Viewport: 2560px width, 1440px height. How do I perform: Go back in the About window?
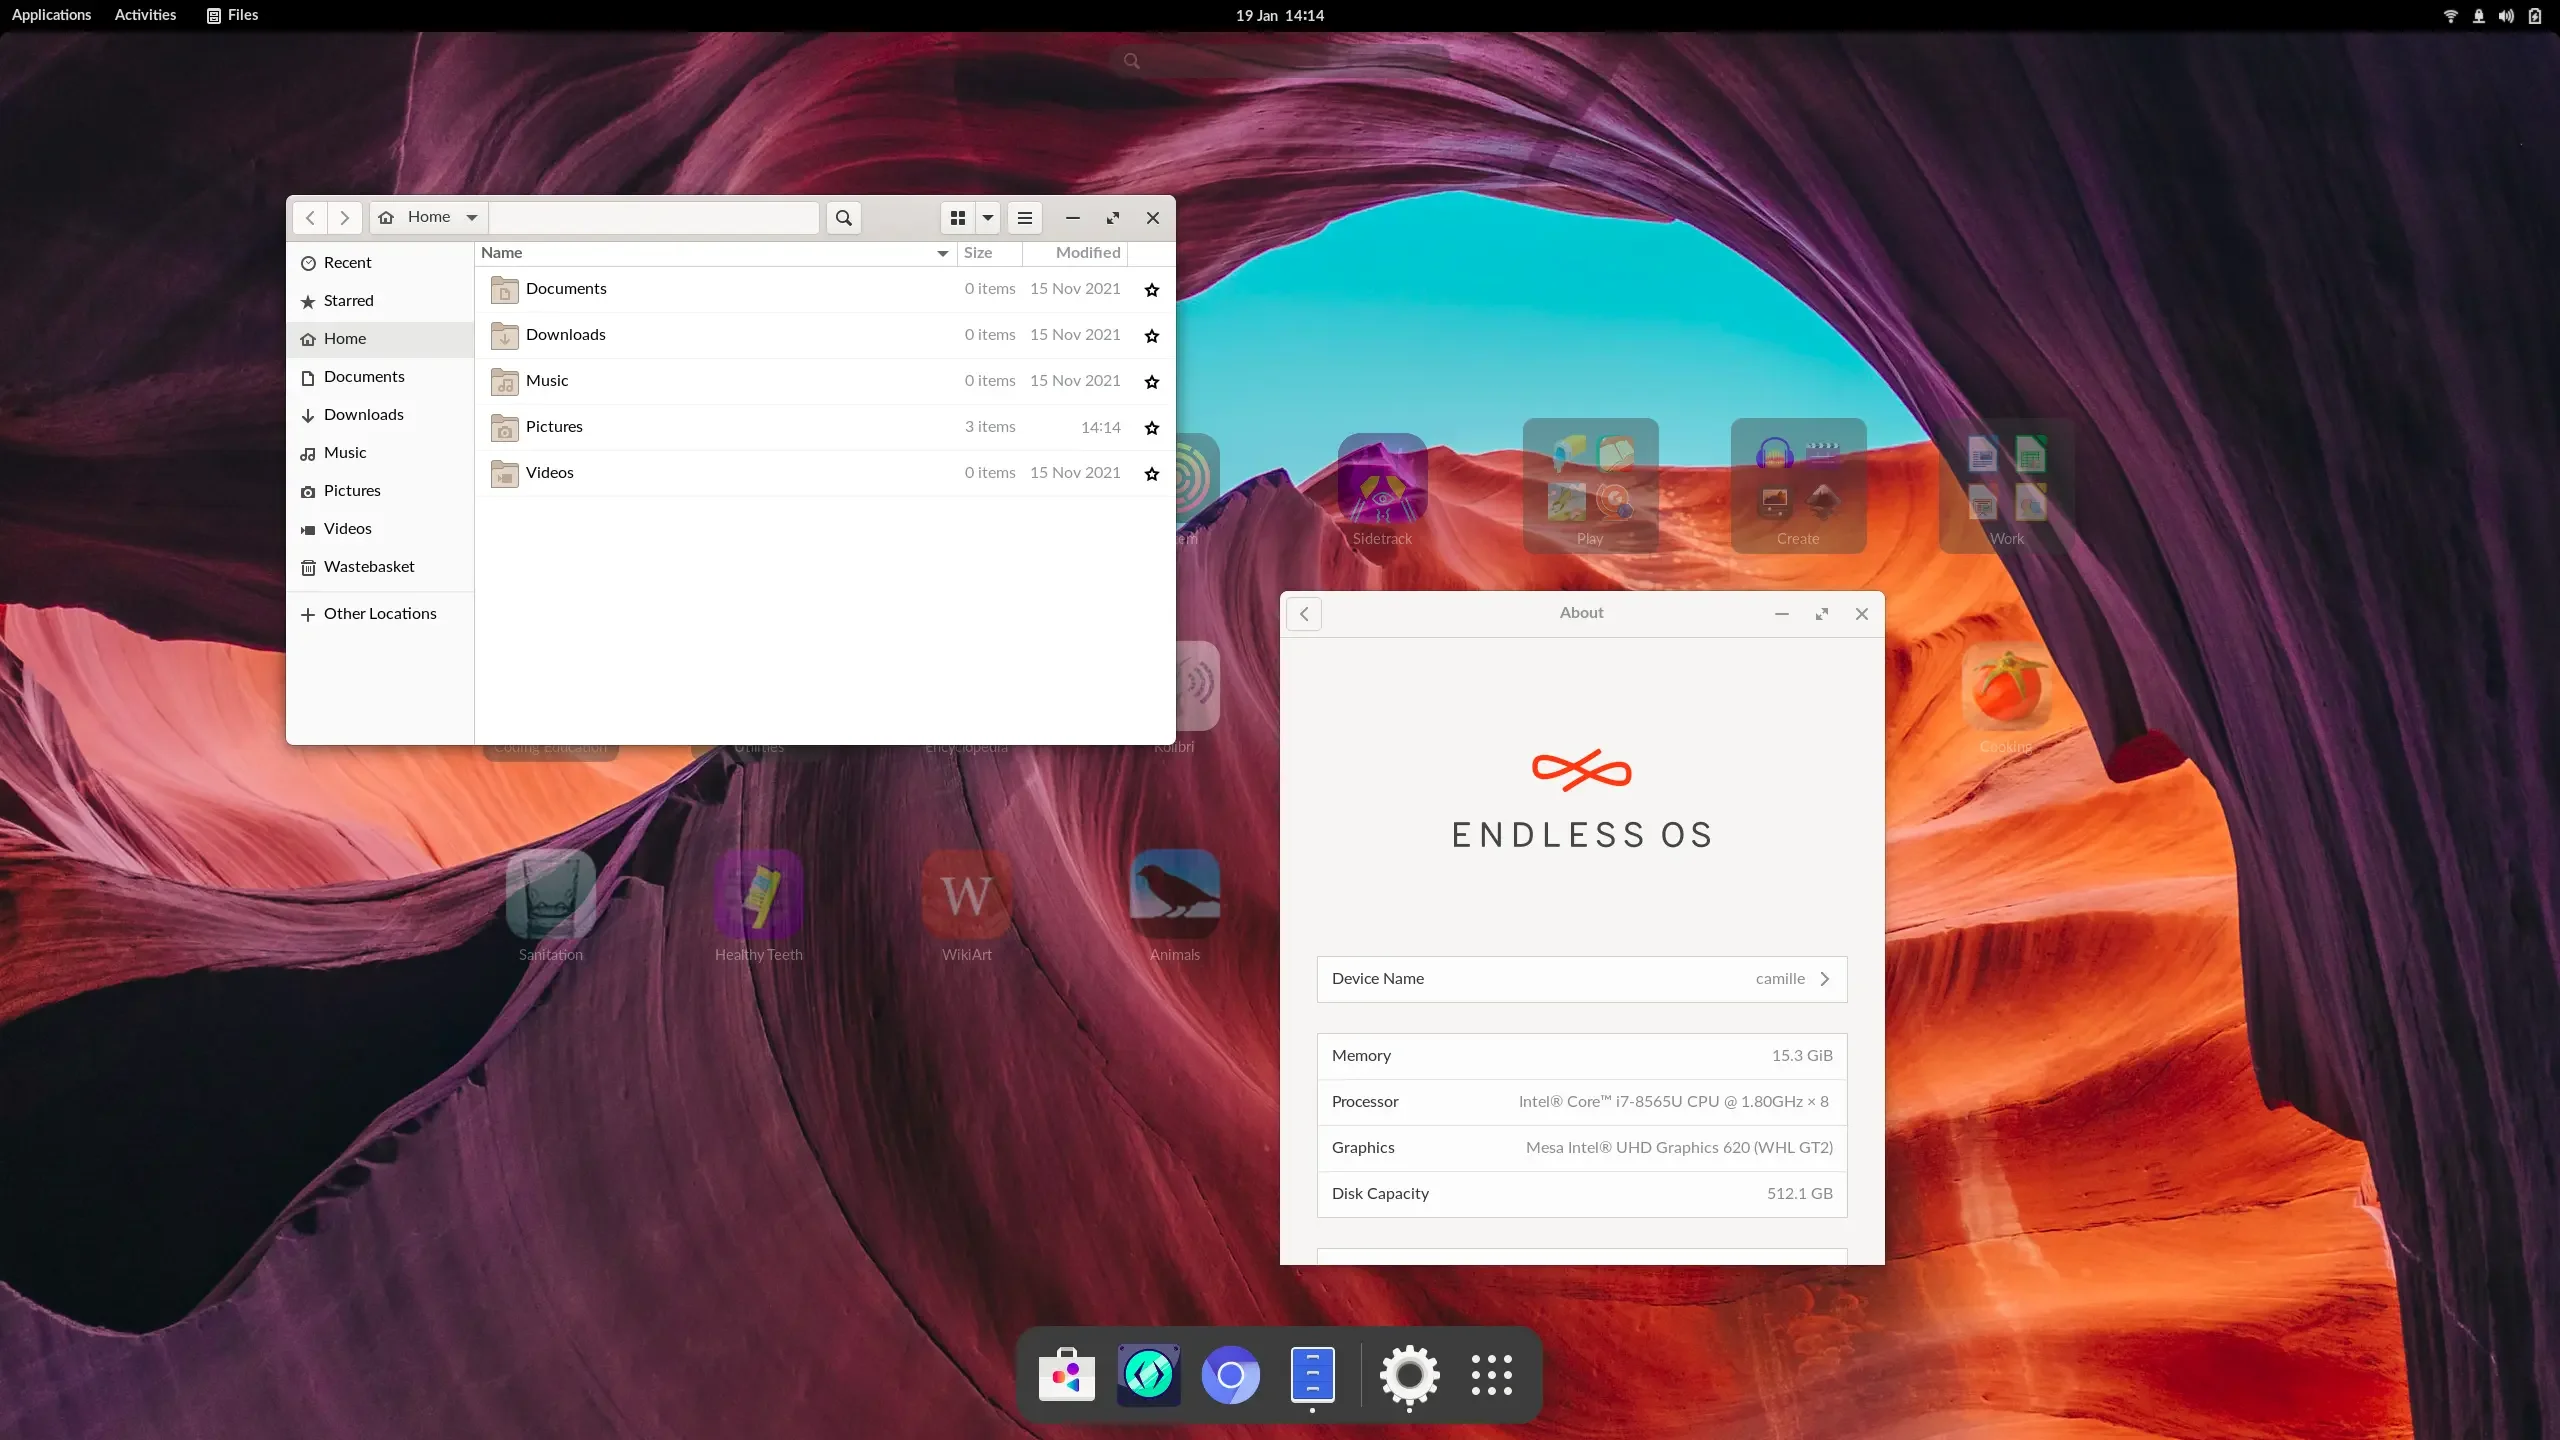coord(1304,614)
